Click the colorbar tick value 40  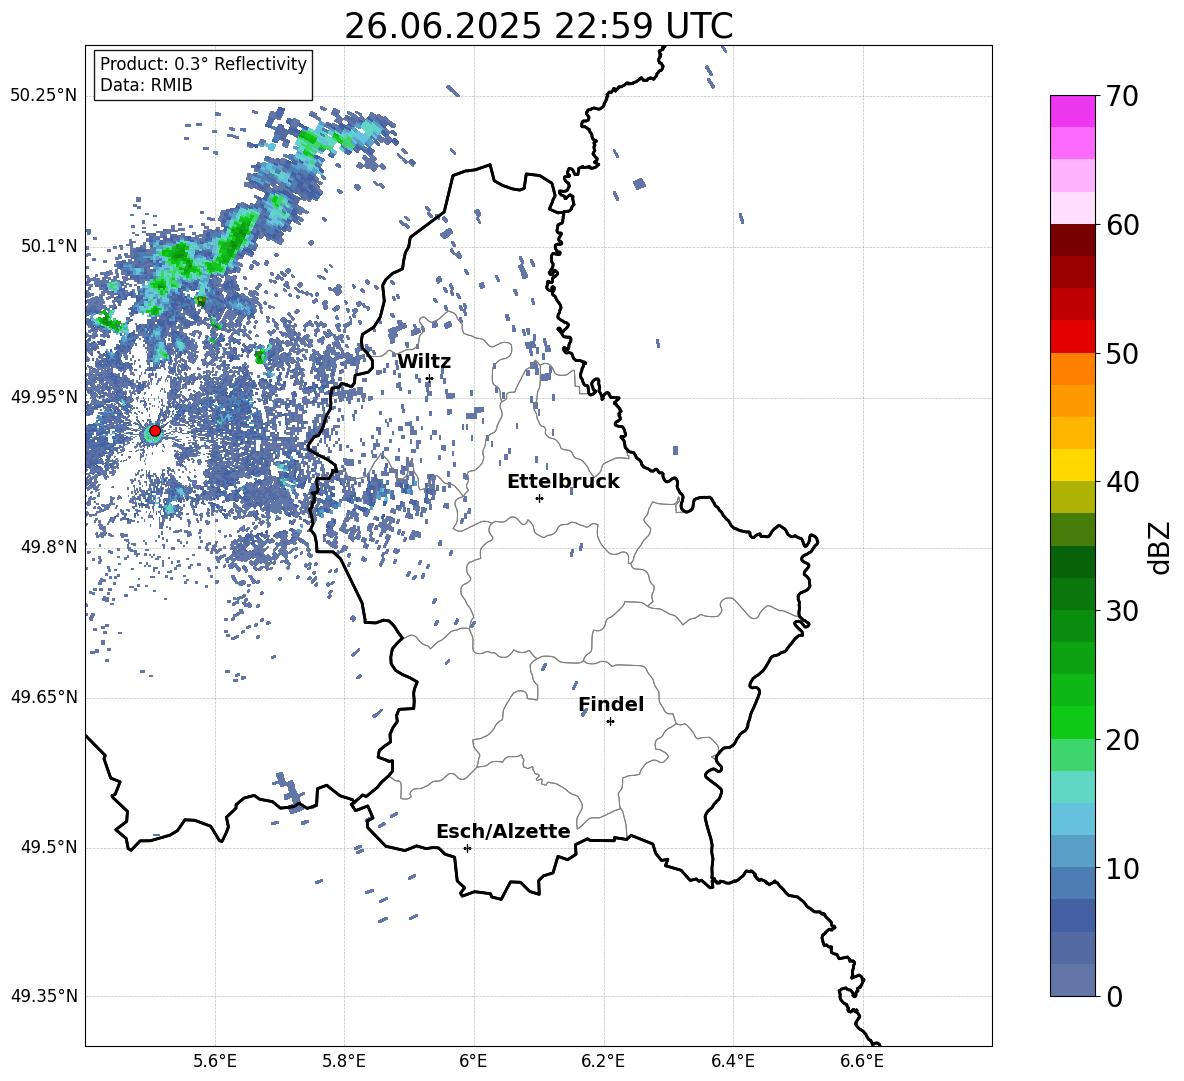point(1122,482)
